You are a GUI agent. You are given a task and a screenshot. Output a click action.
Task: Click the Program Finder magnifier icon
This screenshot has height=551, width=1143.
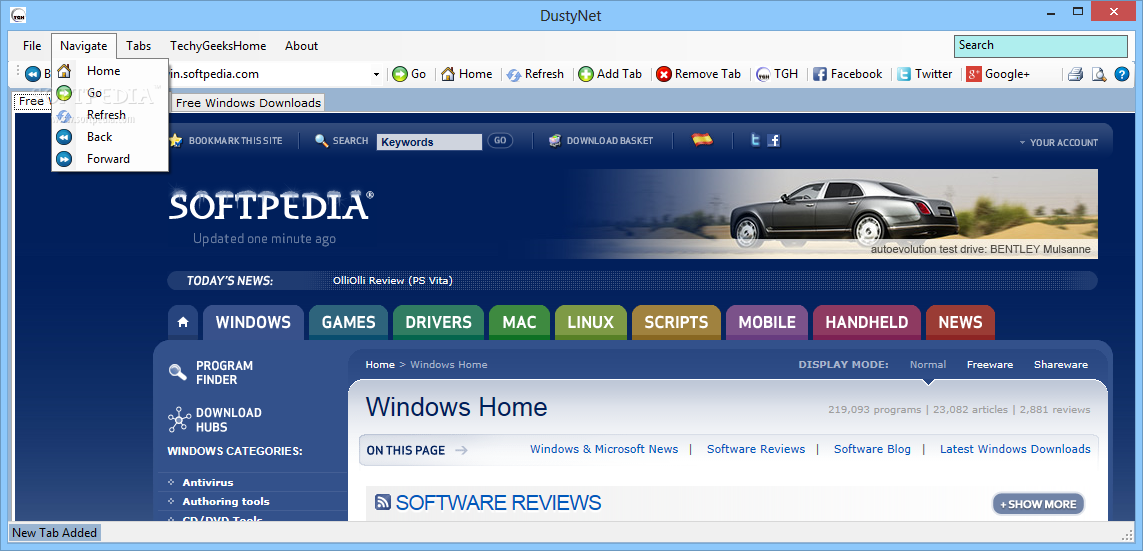[178, 372]
